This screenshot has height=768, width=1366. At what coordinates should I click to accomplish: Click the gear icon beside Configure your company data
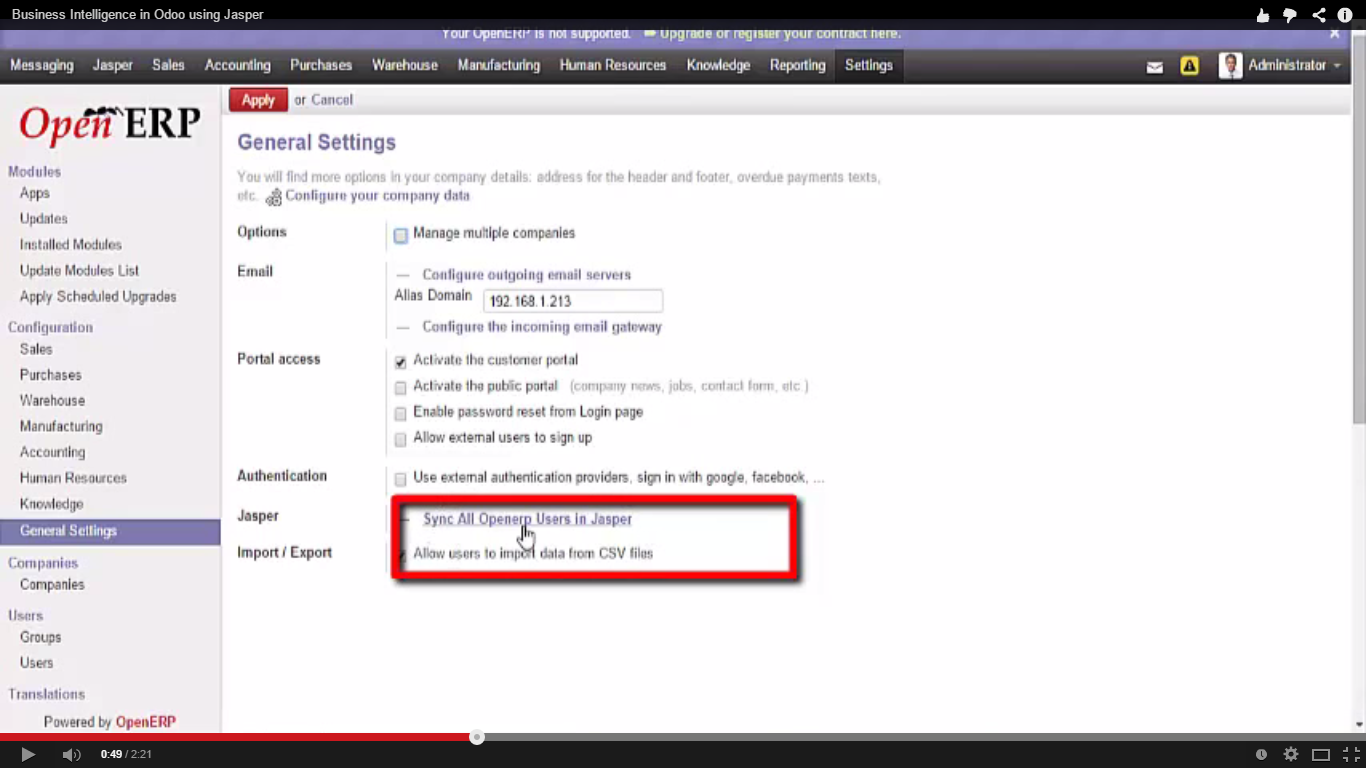tap(273, 197)
